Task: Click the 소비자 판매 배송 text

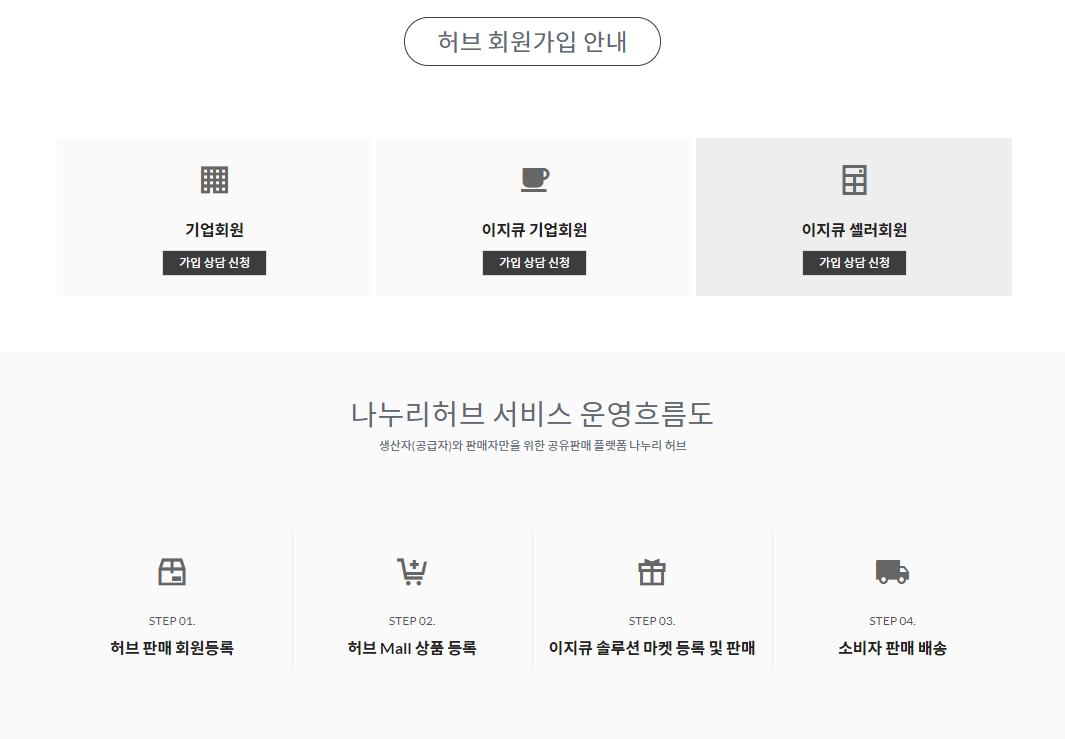Action: point(892,648)
